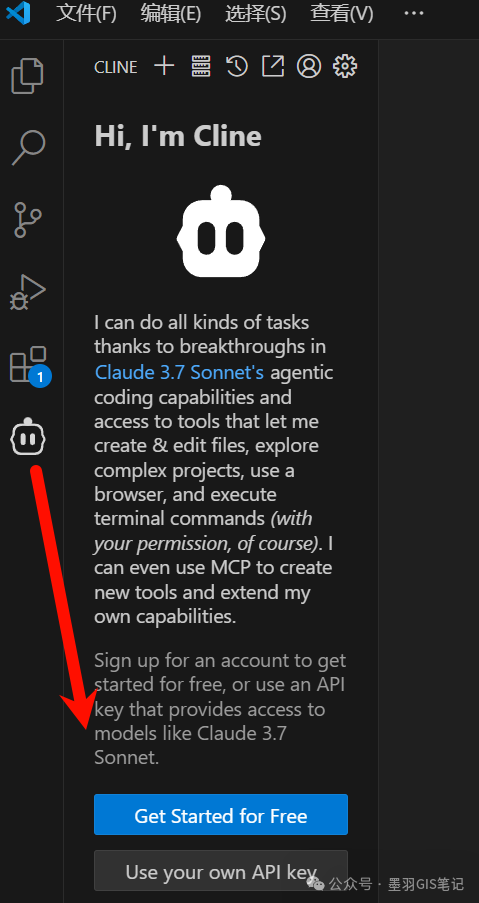Open Run and Debug view
The image size is (479, 903).
tap(28, 292)
